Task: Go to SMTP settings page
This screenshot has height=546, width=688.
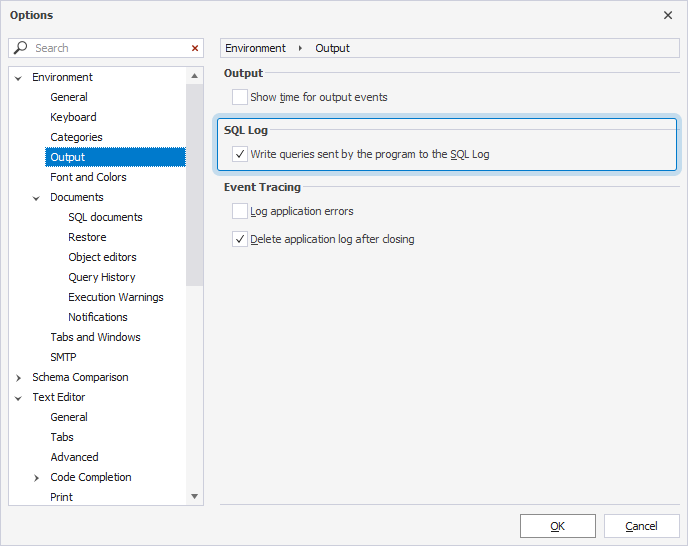Action: 63,357
